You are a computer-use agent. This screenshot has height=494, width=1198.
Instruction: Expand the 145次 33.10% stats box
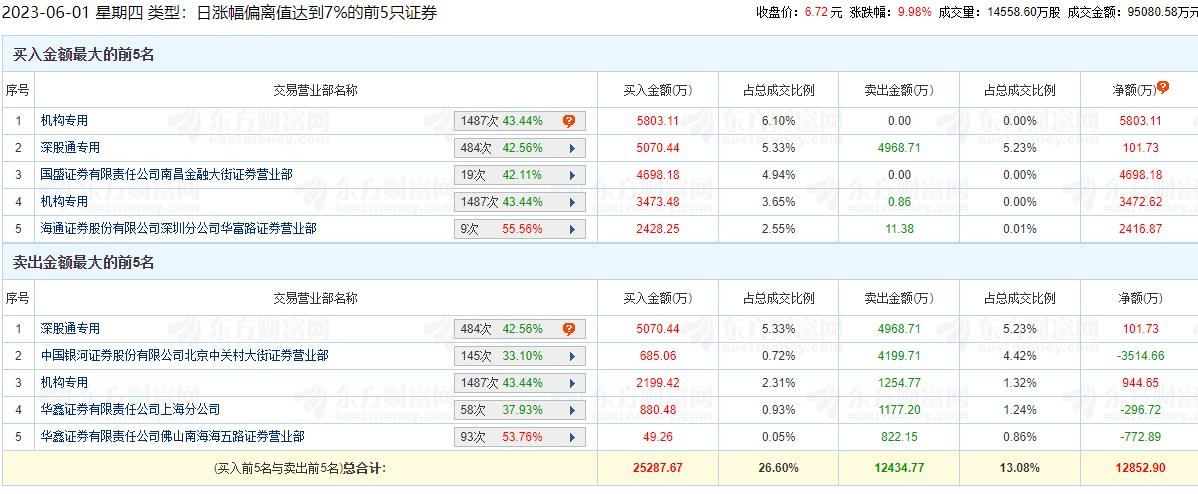519,356
